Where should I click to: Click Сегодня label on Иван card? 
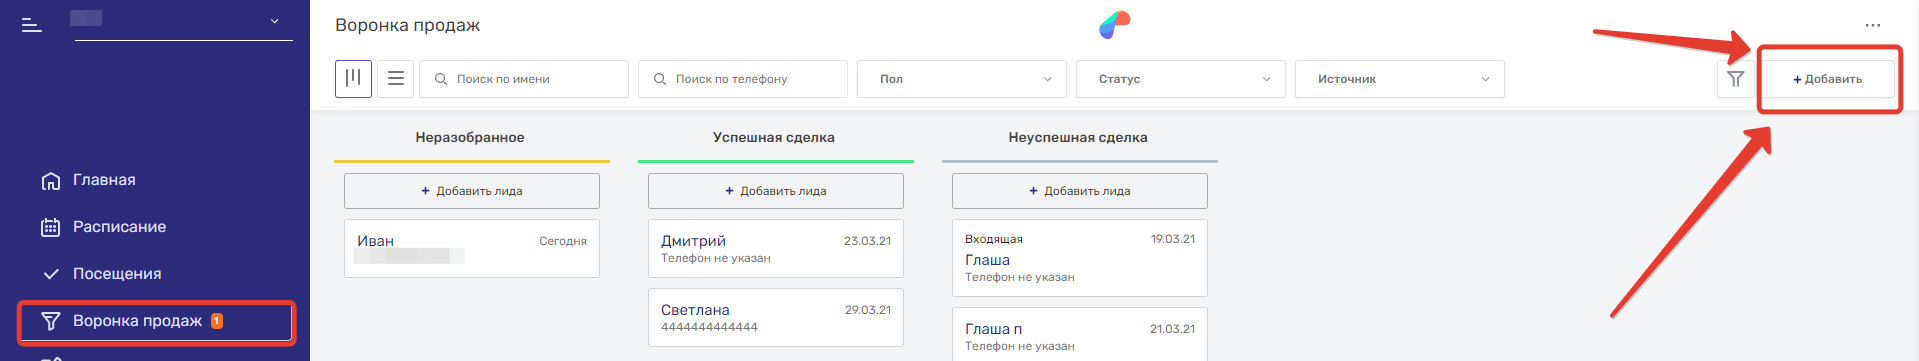click(x=563, y=241)
